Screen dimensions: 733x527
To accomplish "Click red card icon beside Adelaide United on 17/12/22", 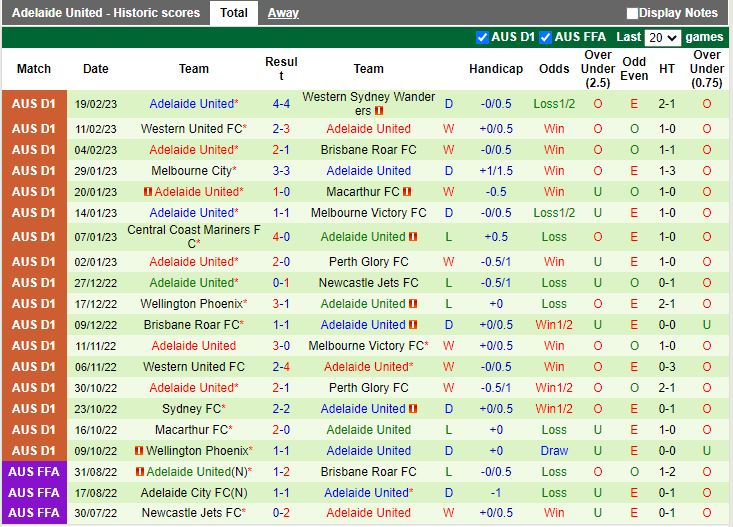I will (x=413, y=303).
